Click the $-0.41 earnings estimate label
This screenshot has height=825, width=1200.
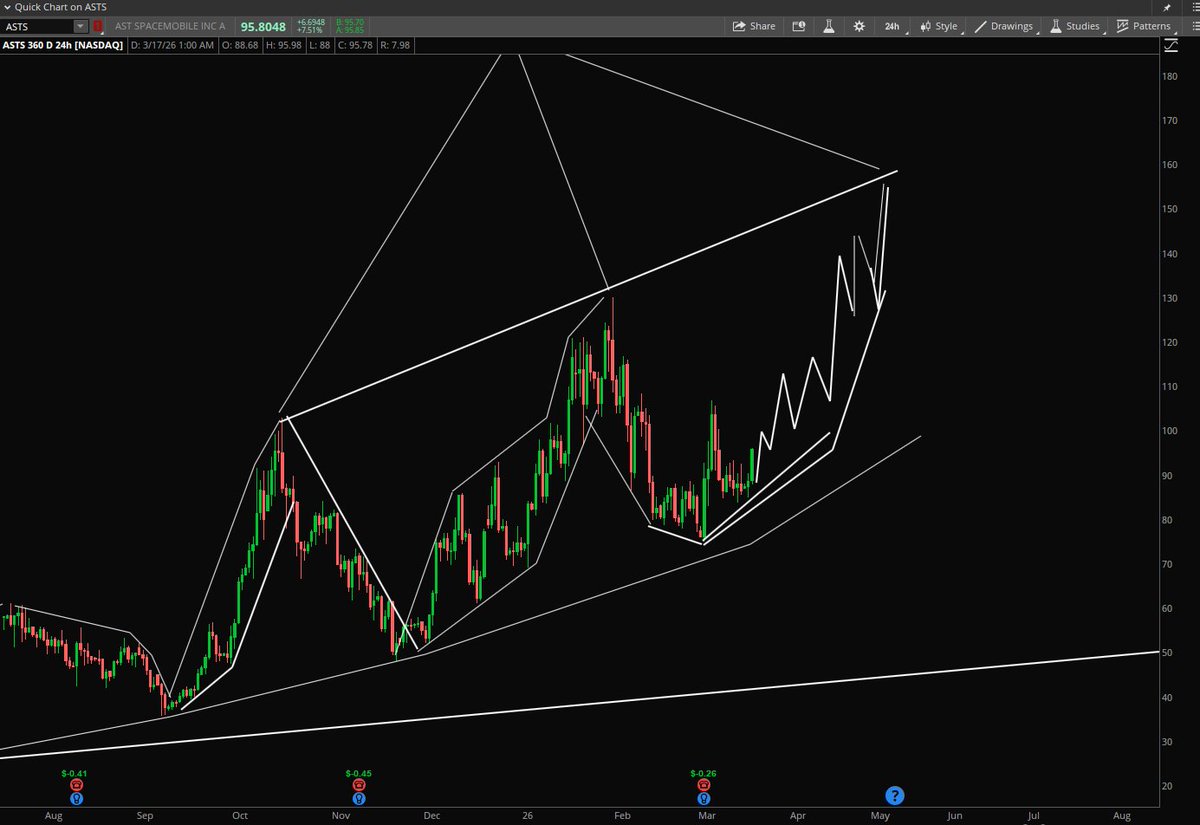click(76, 774)
